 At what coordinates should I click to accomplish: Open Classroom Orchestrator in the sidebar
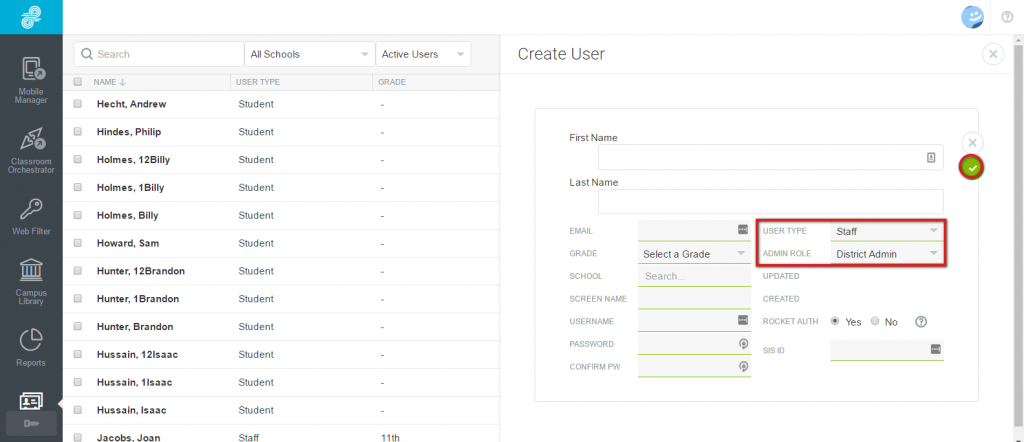(x=31, y=150)
